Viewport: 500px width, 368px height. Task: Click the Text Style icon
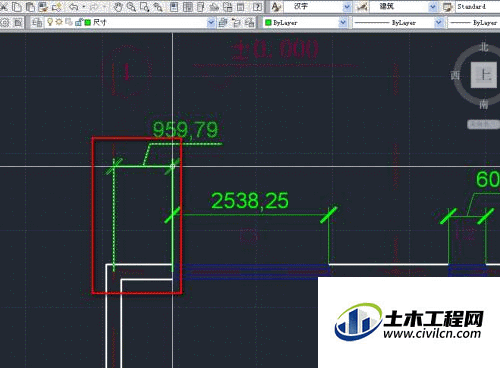coord(276,6)
